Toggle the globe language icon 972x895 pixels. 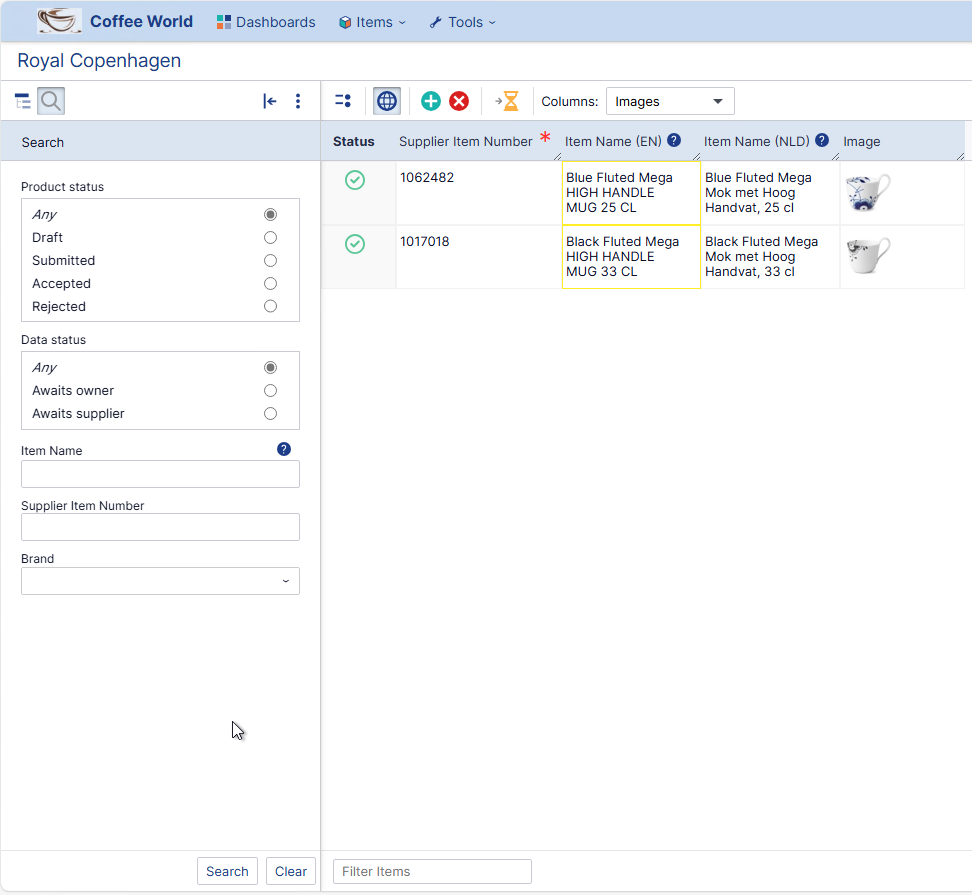pyautogui.click(x=387, y=101)
